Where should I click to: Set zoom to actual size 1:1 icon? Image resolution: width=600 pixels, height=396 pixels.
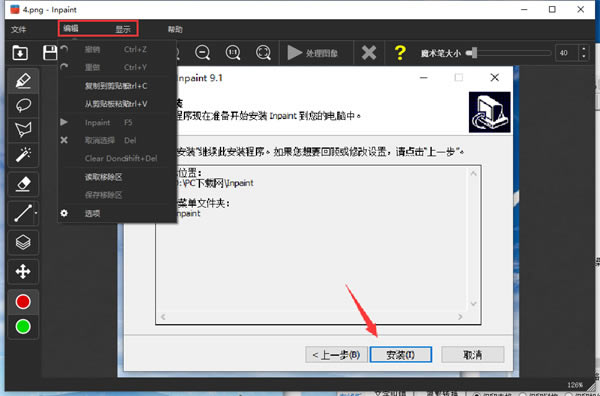[233, 52]
